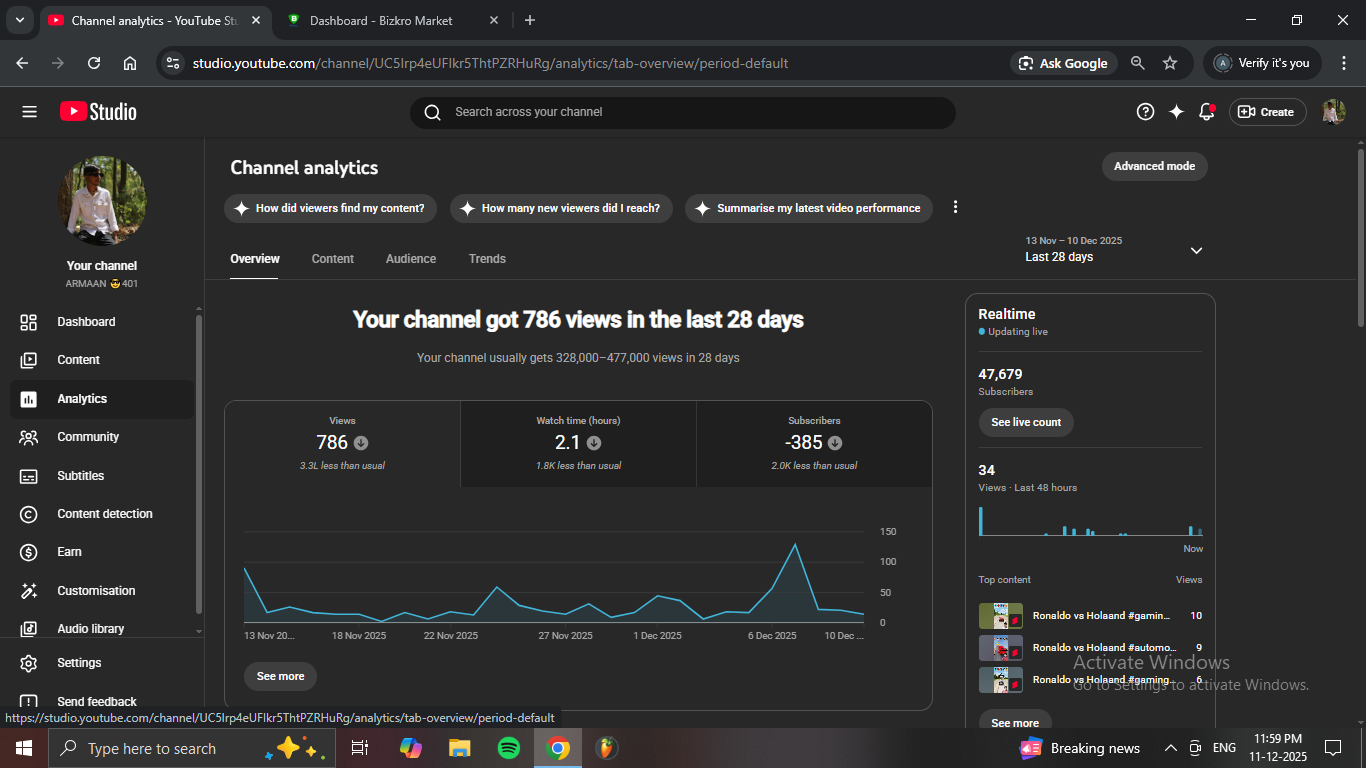Open the Earn section in sidebar
Viewport: 1366px width, 768px height.
pos(69,552)
